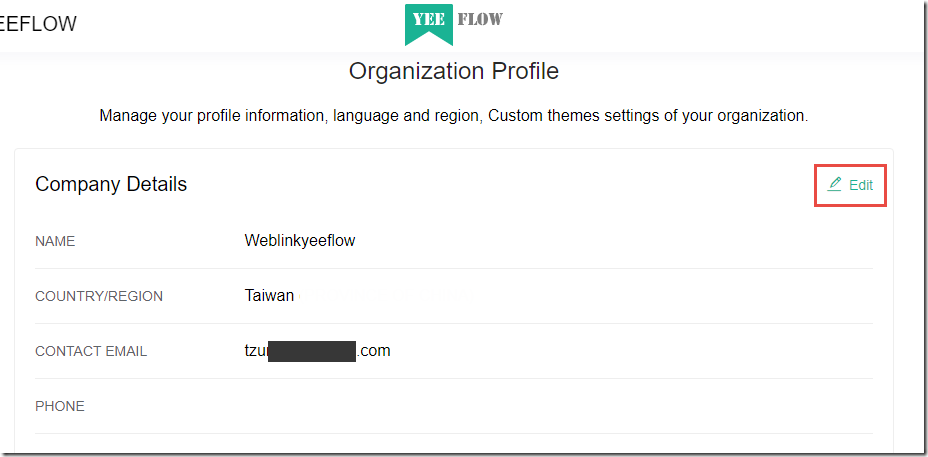The image size is (928, 457).
Task: Click the empty PHONE value area
Action: point(558,406)
